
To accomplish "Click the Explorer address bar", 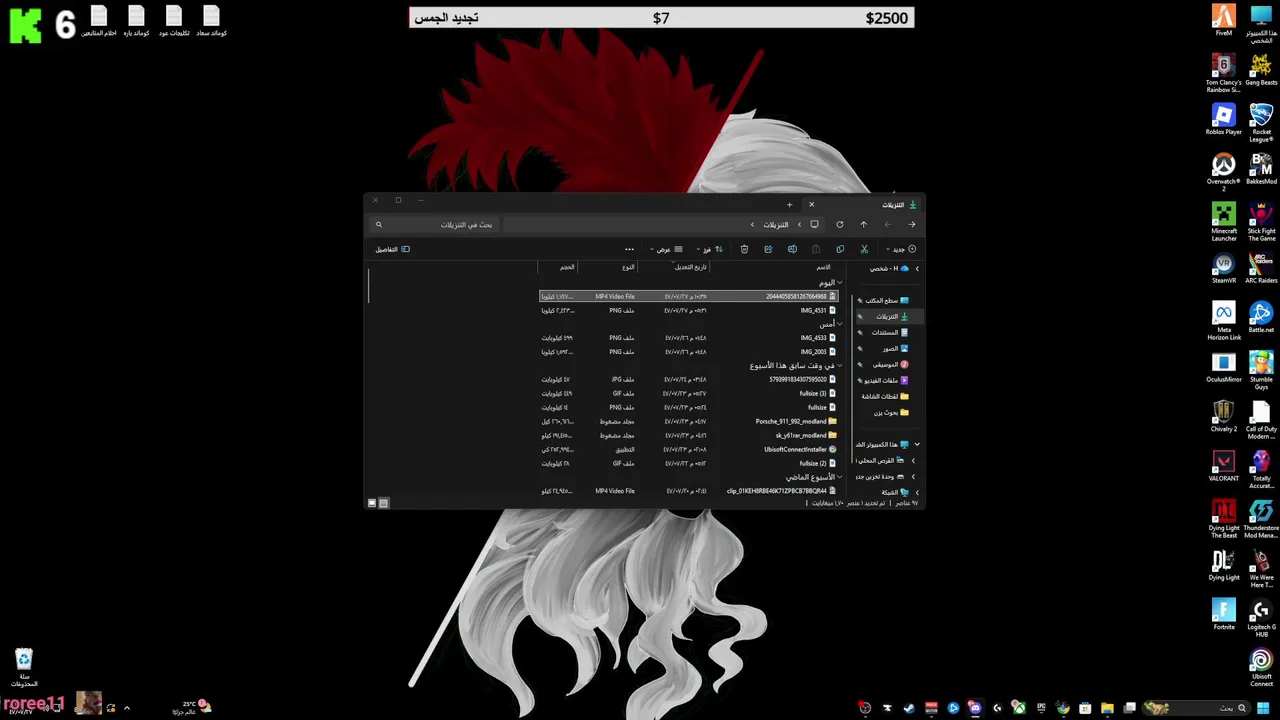I will click(x=664, y=224).
